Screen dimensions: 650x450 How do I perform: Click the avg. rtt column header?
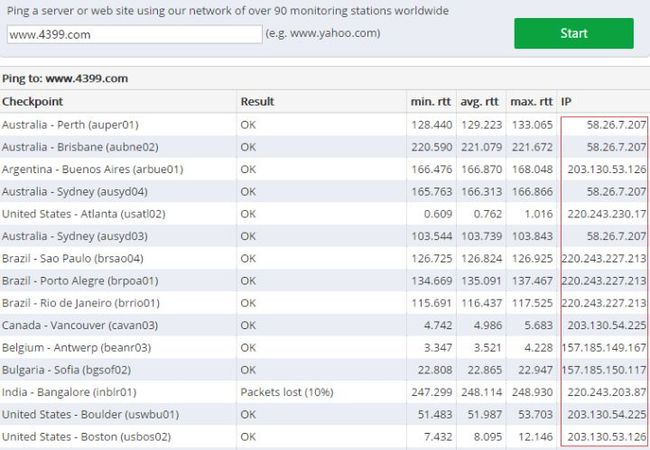tap(480, 102)
